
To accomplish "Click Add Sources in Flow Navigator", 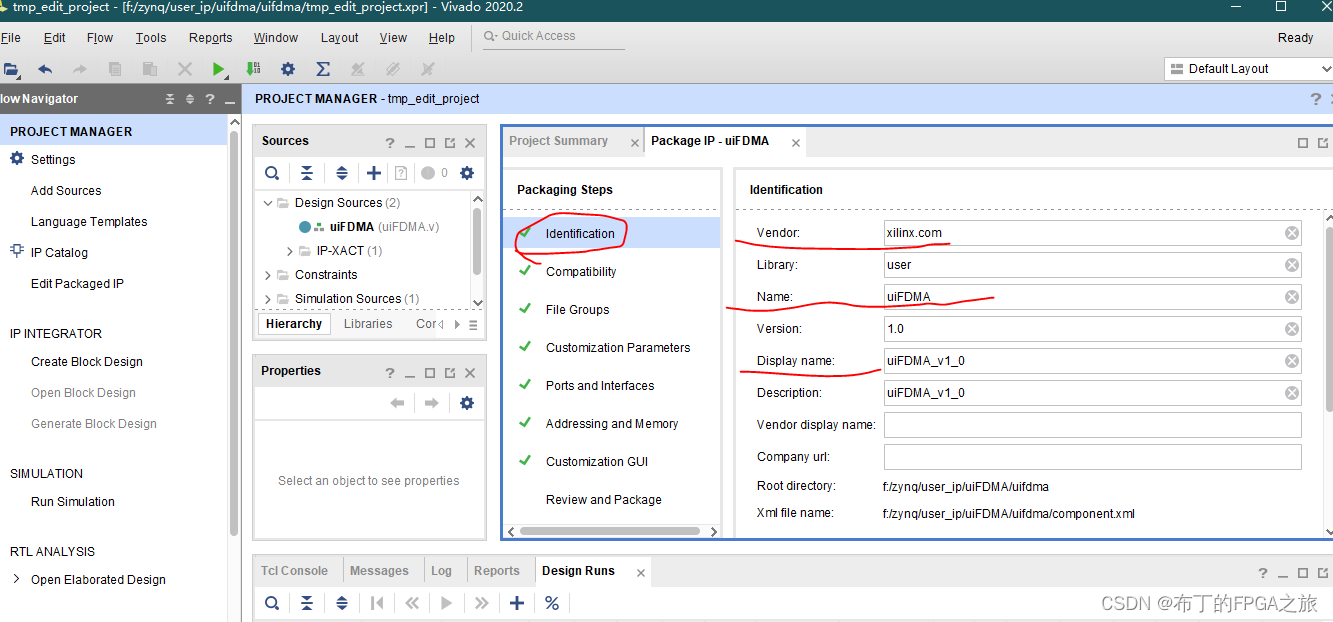I will (x=66, y=191).
